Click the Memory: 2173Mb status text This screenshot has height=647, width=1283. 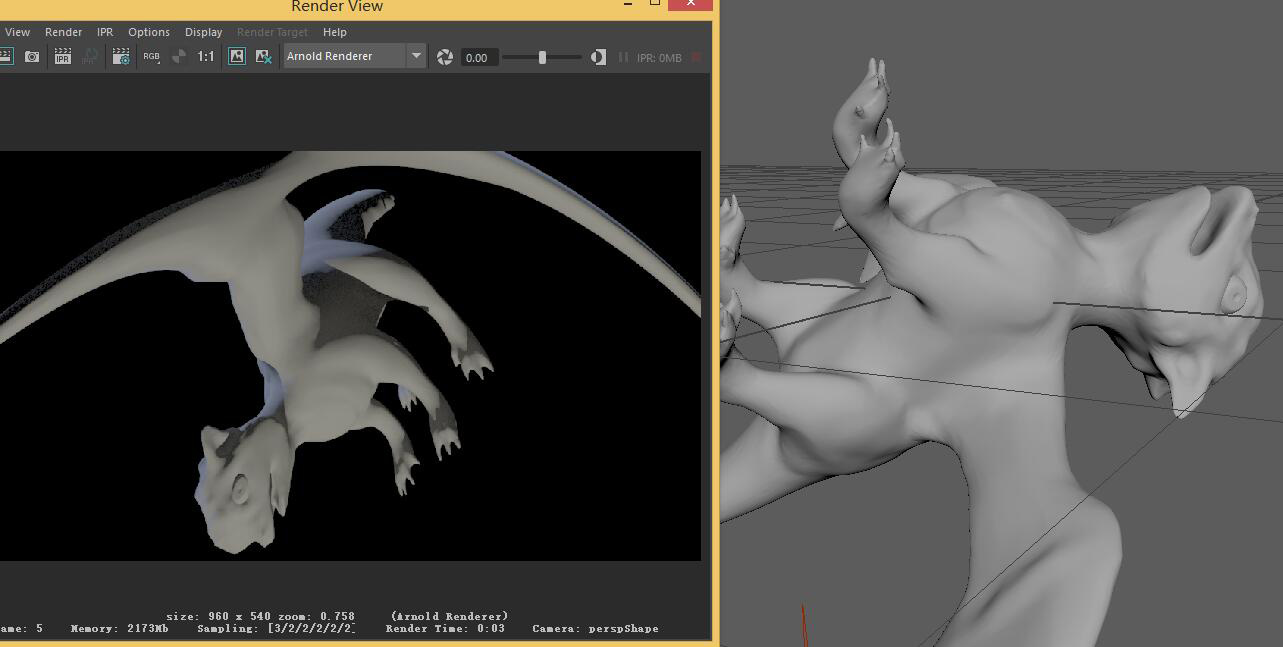tap(119, 629)
